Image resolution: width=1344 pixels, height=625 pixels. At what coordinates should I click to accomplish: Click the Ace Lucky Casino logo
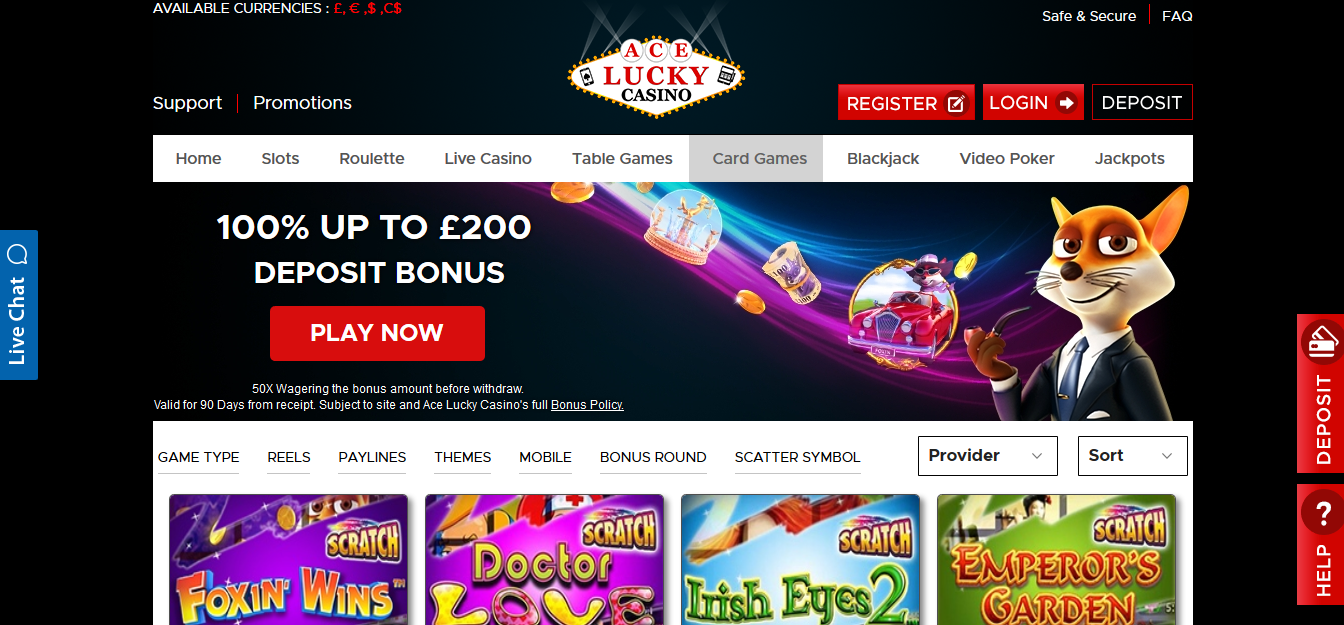pyautogui.click(x=656, y=76)
